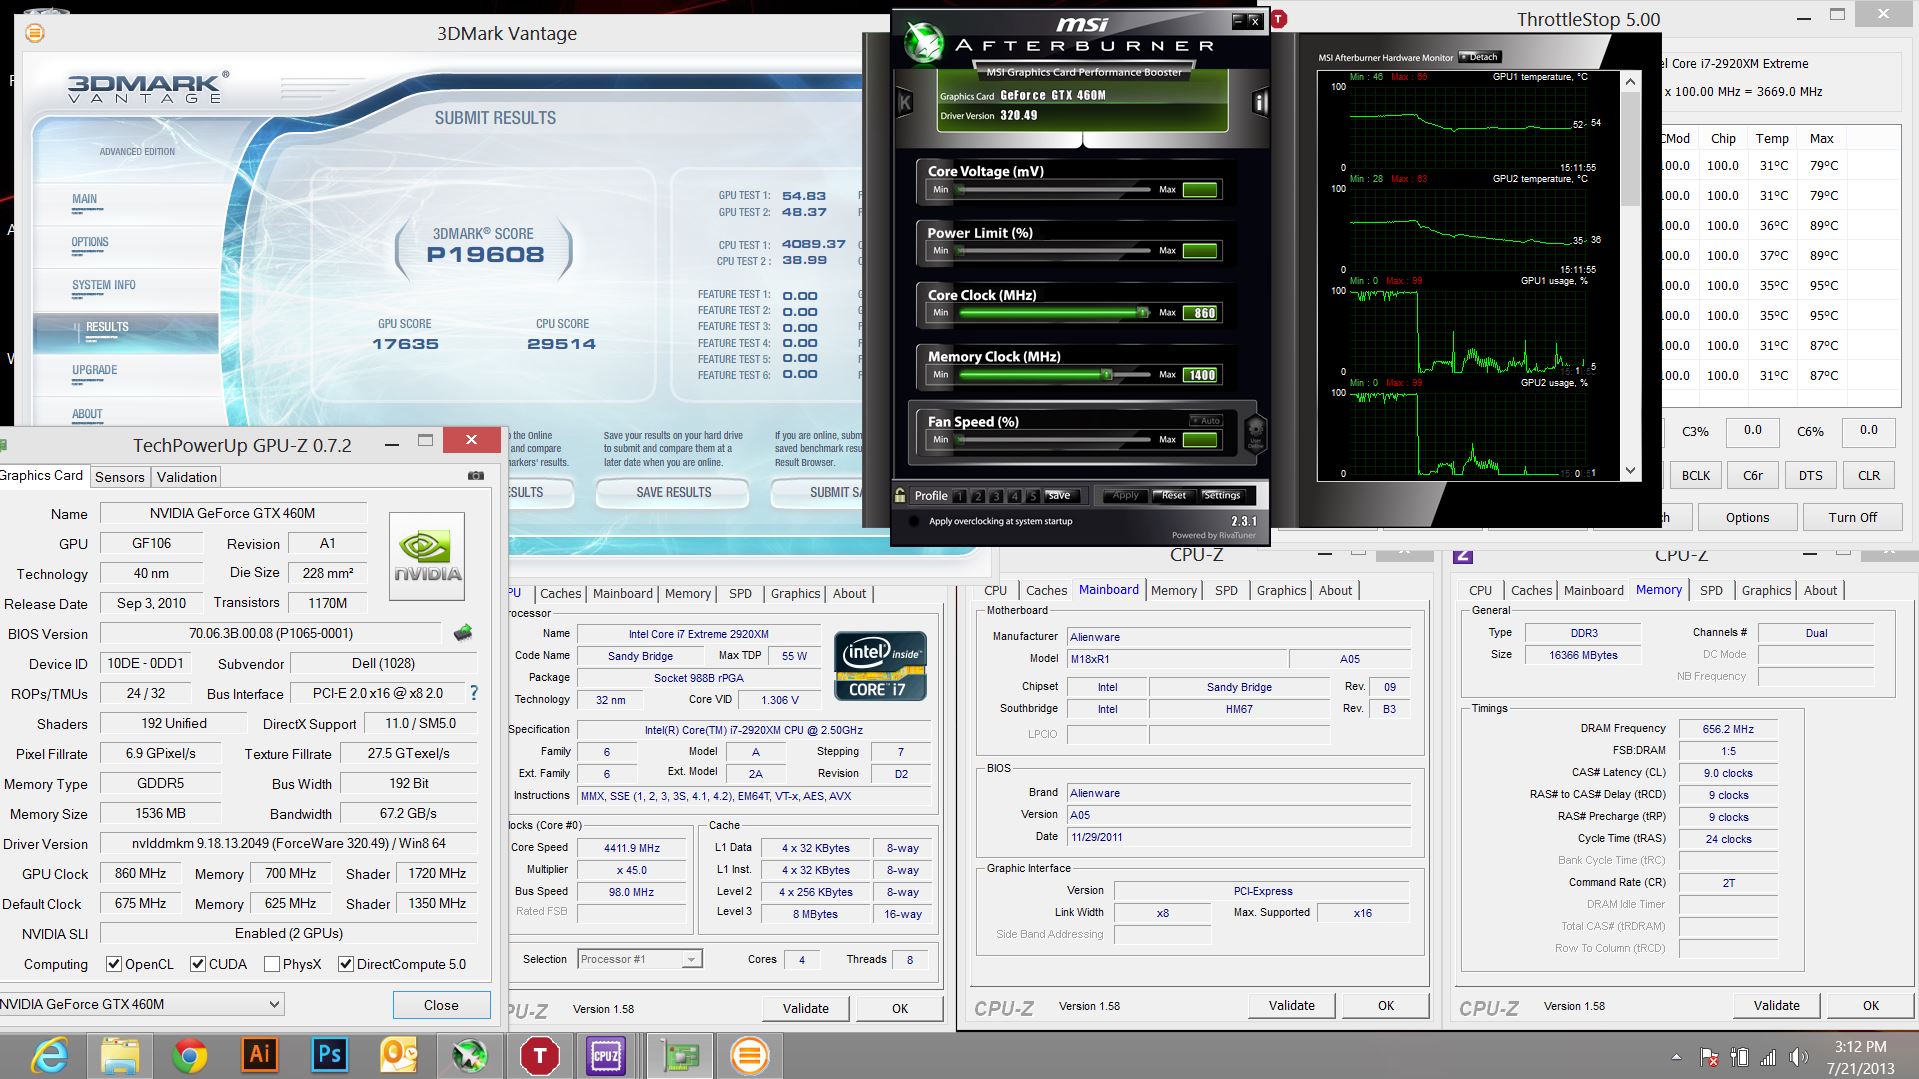Switch to MSI Afterburner taskbar icon
Screen dimensions: 1919x1079
click(x=469, y=1055)
